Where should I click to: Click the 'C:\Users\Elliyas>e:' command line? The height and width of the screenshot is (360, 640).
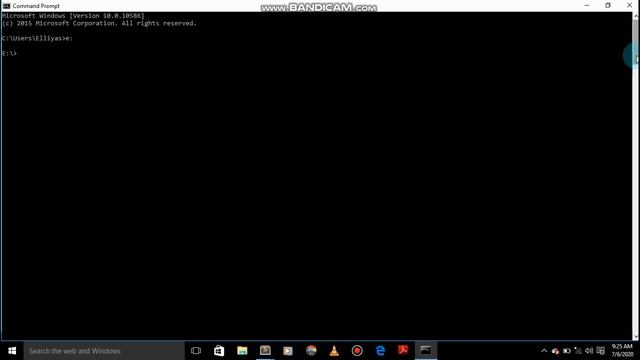[37, 38]
